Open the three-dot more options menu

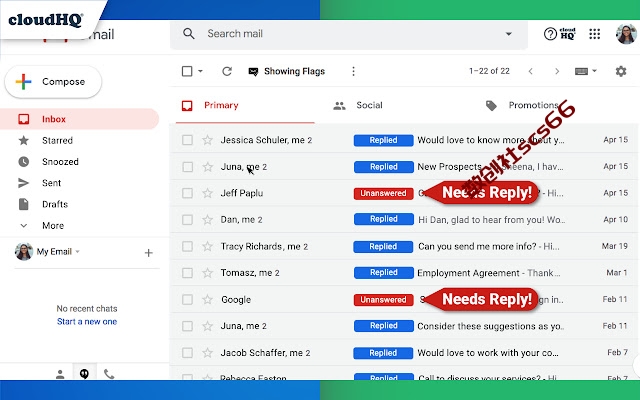pos(353,71)
